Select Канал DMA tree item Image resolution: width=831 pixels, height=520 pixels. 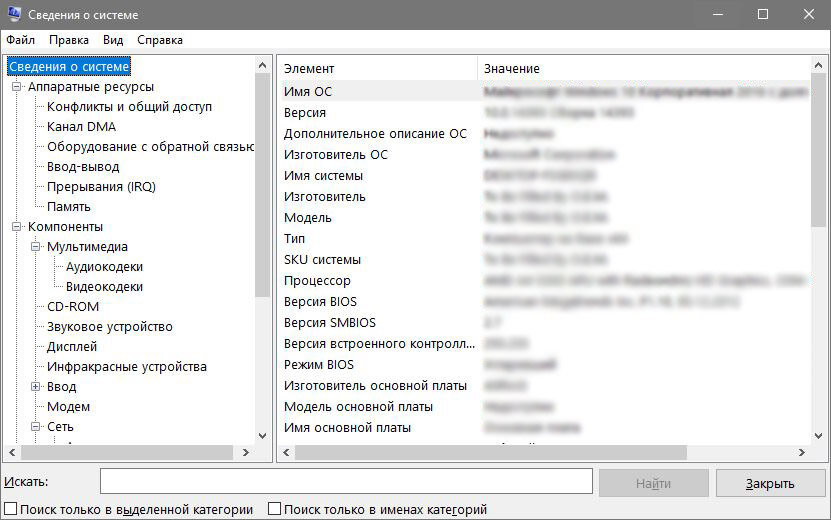[81, 127]
